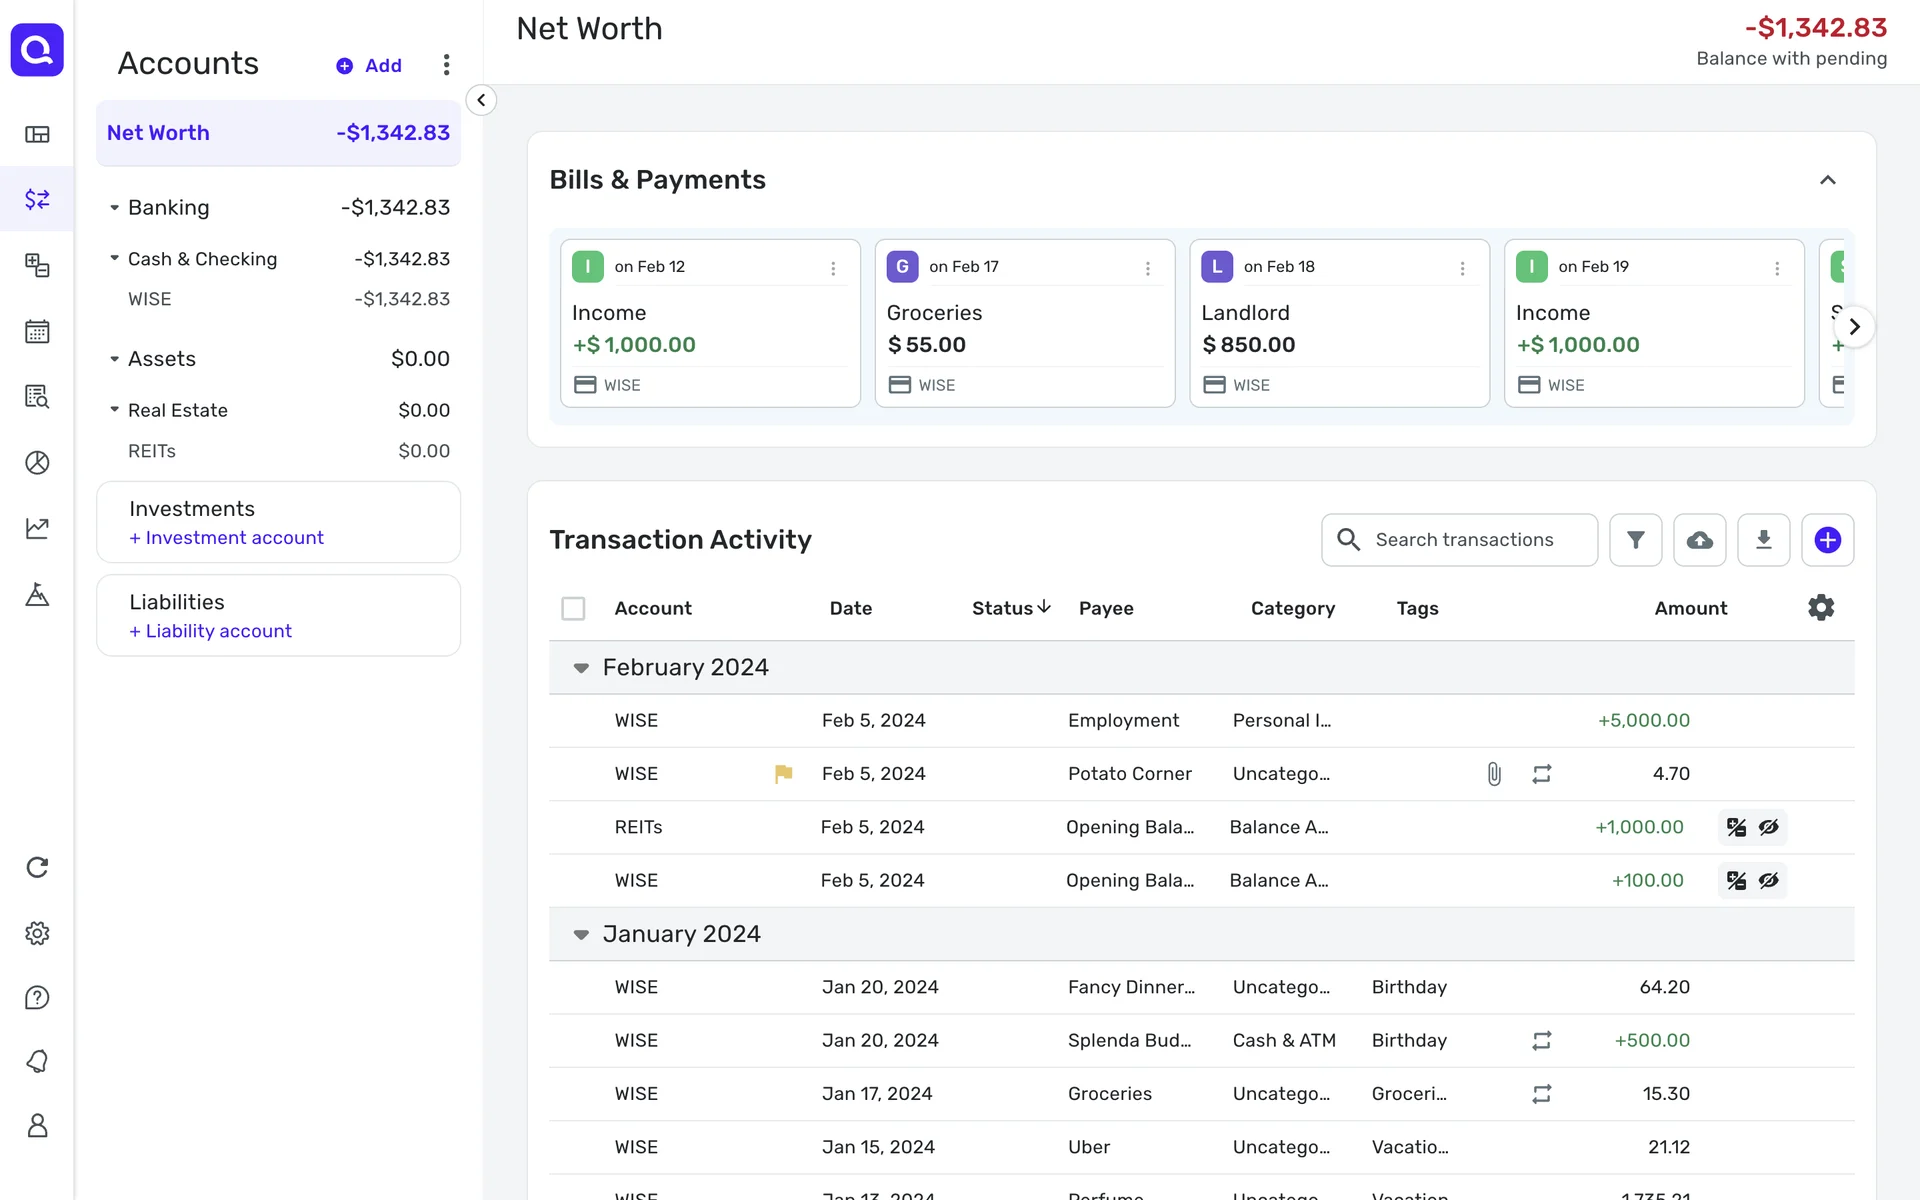Screen dimensions: 1920x1200
Task: Open the trends line chart sidebar icon
Action: pyautogui.click(x=37, y=528)
